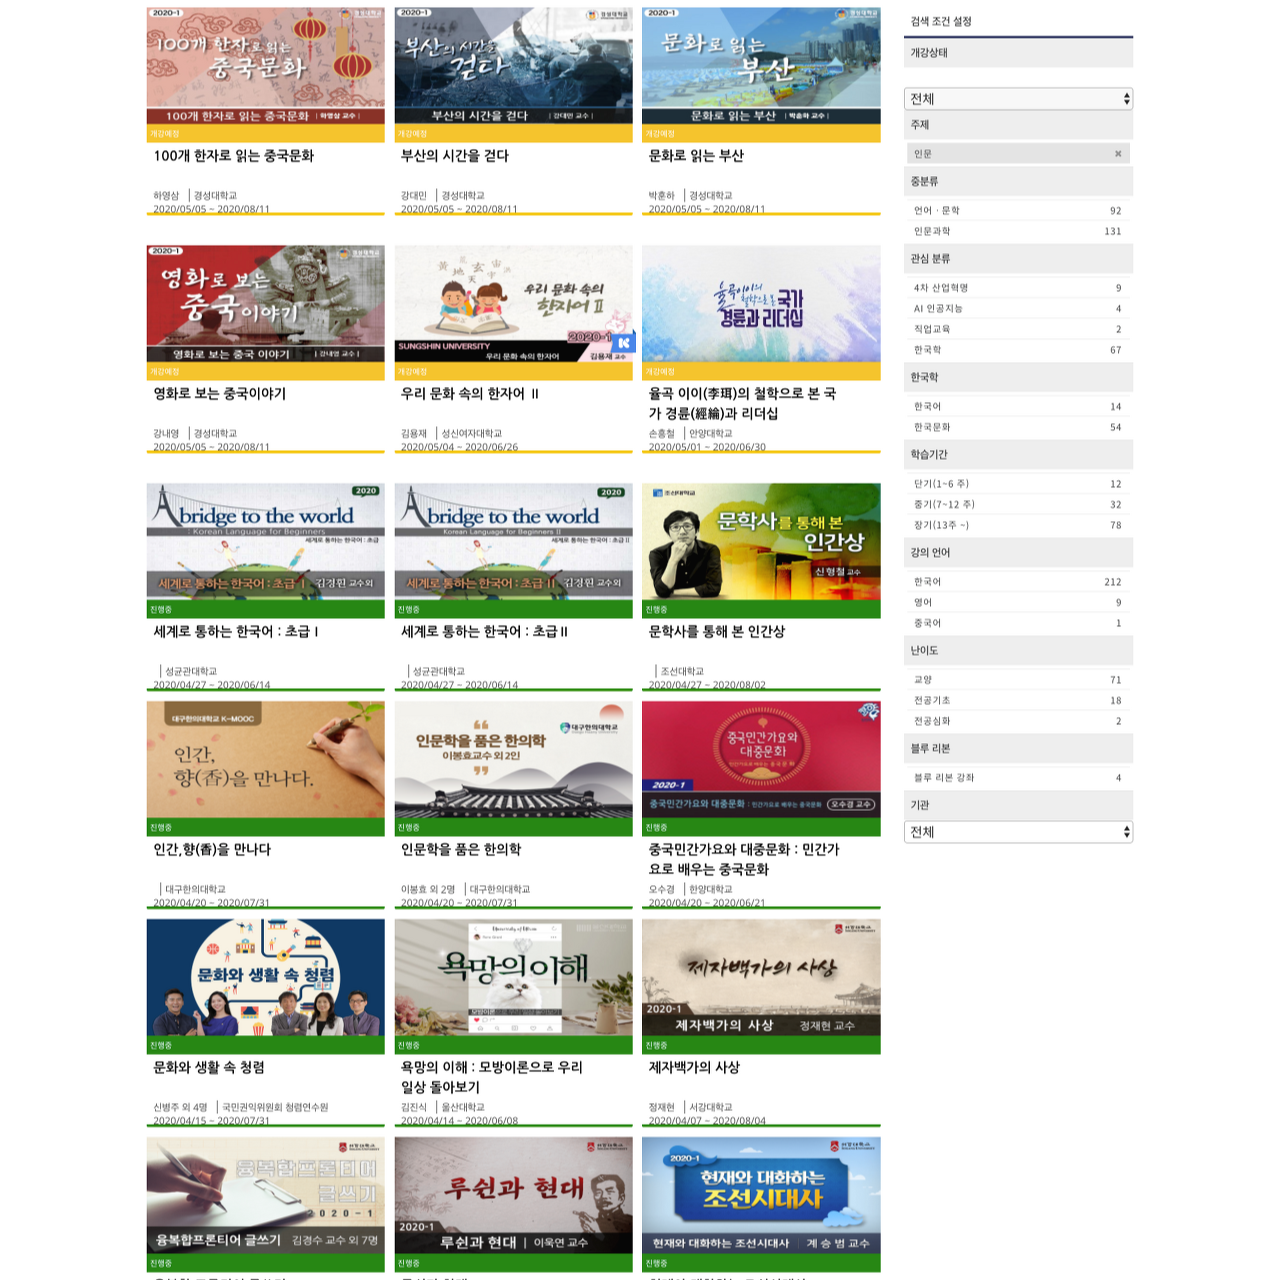Image resolution: width=1280 pixels, height=1280 pixels.
Task: Open the 율곡 이이 철학 course title
Action: coord(743,404)
